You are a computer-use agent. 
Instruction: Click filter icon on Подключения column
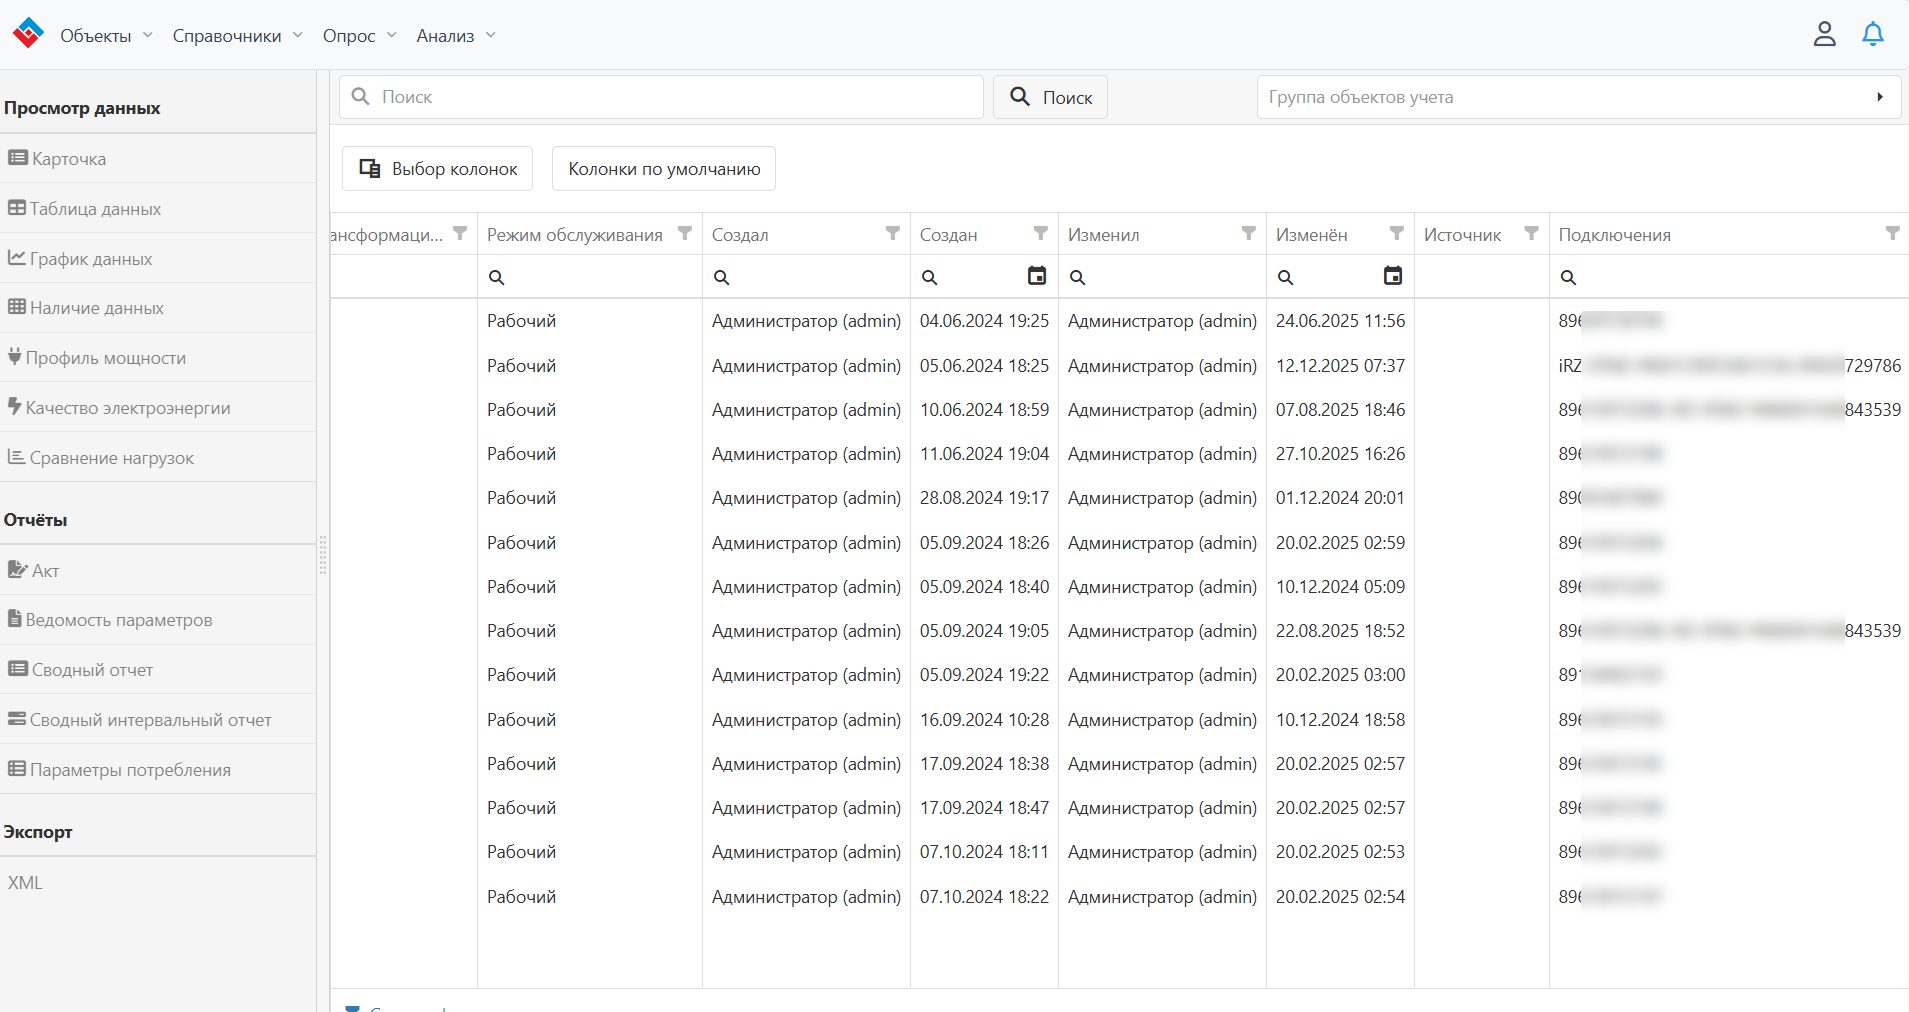1892,234
